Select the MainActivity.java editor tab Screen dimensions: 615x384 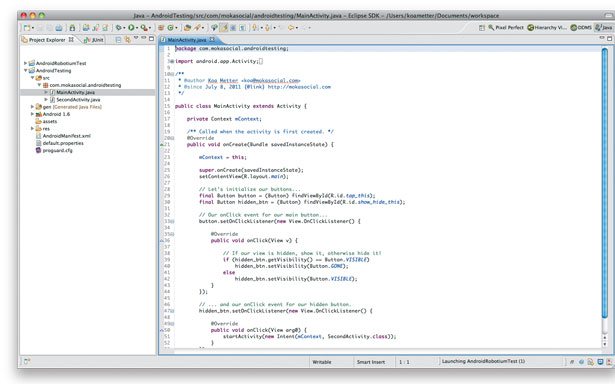pos(187,40)
